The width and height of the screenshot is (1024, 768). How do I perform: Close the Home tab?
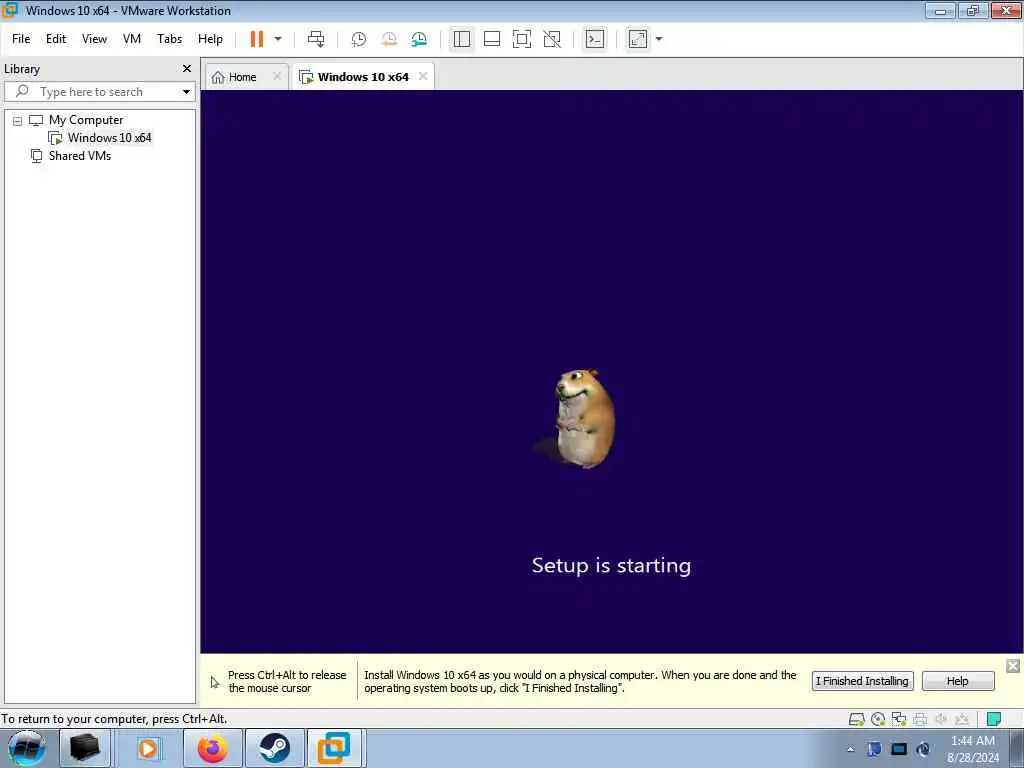277,76
